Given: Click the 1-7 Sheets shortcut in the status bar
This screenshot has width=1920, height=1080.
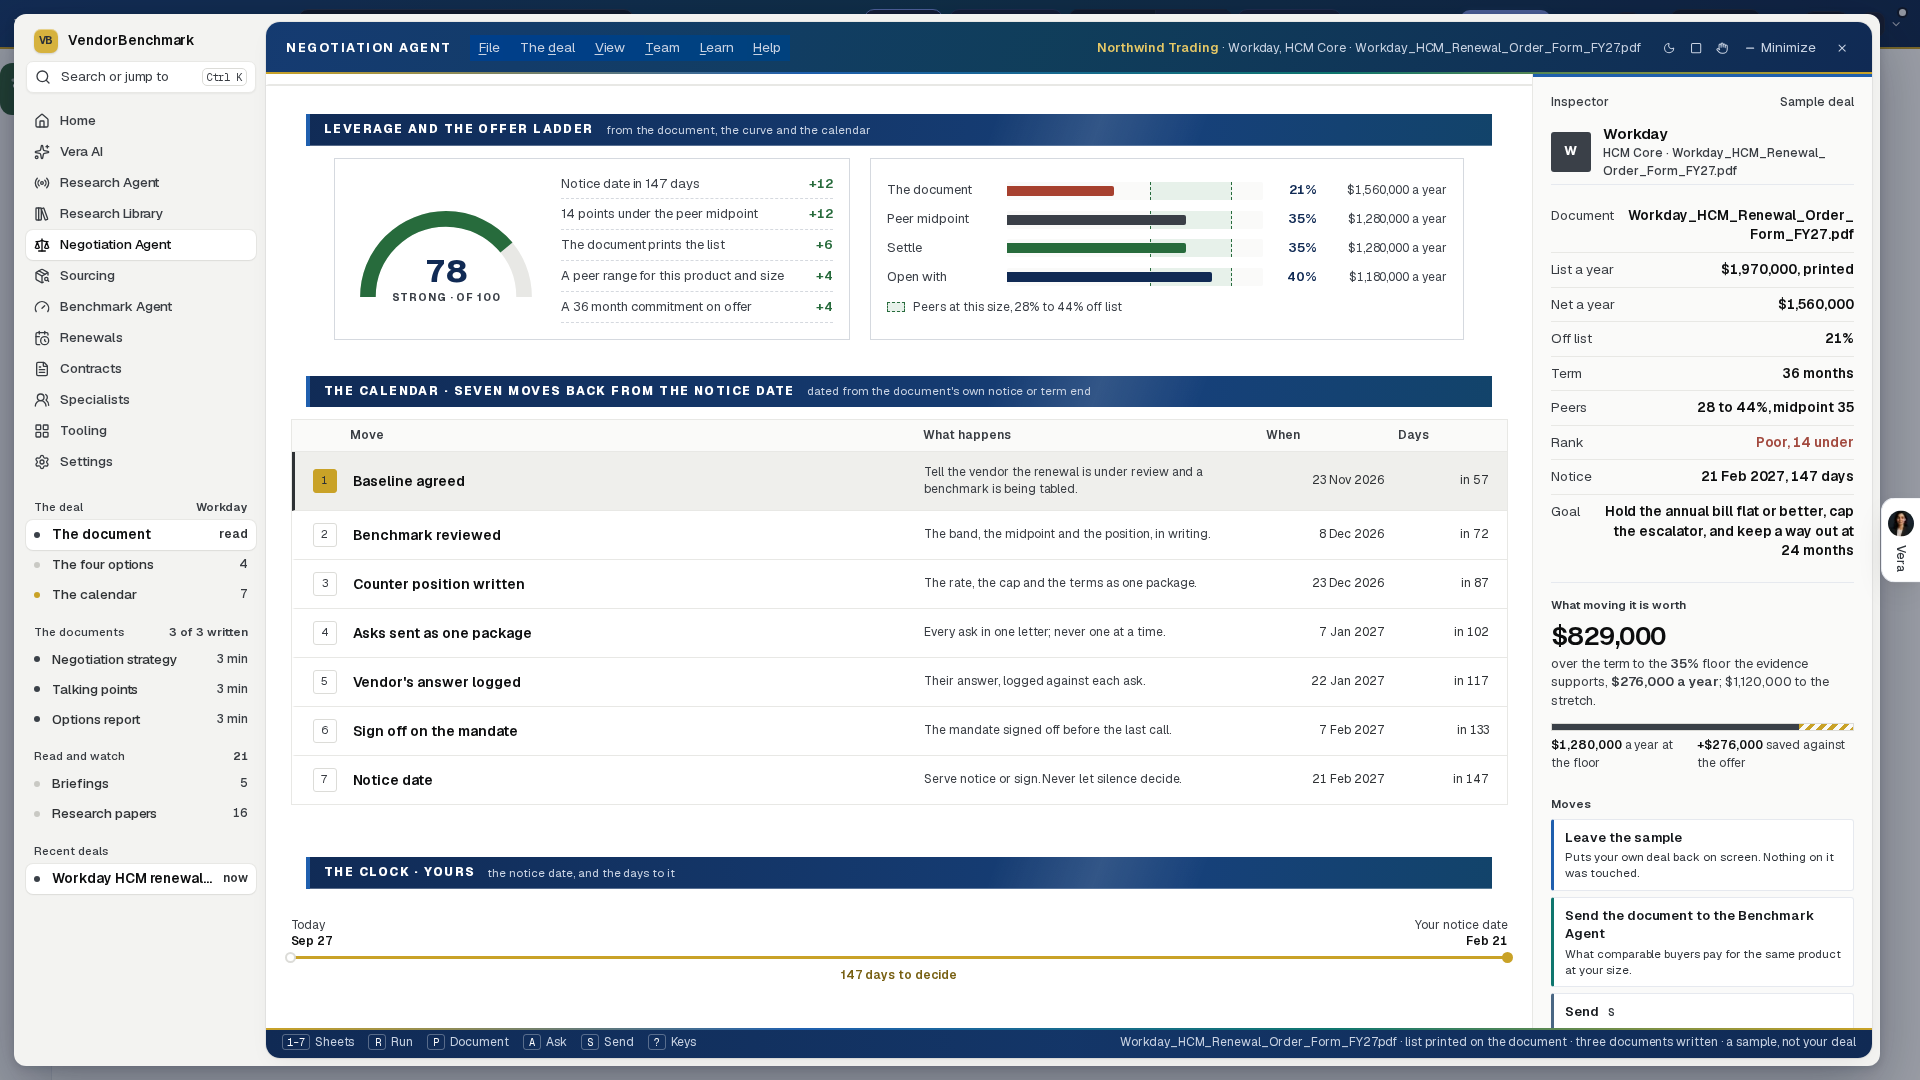Looking at the screenshot, I should (318, 1042).
